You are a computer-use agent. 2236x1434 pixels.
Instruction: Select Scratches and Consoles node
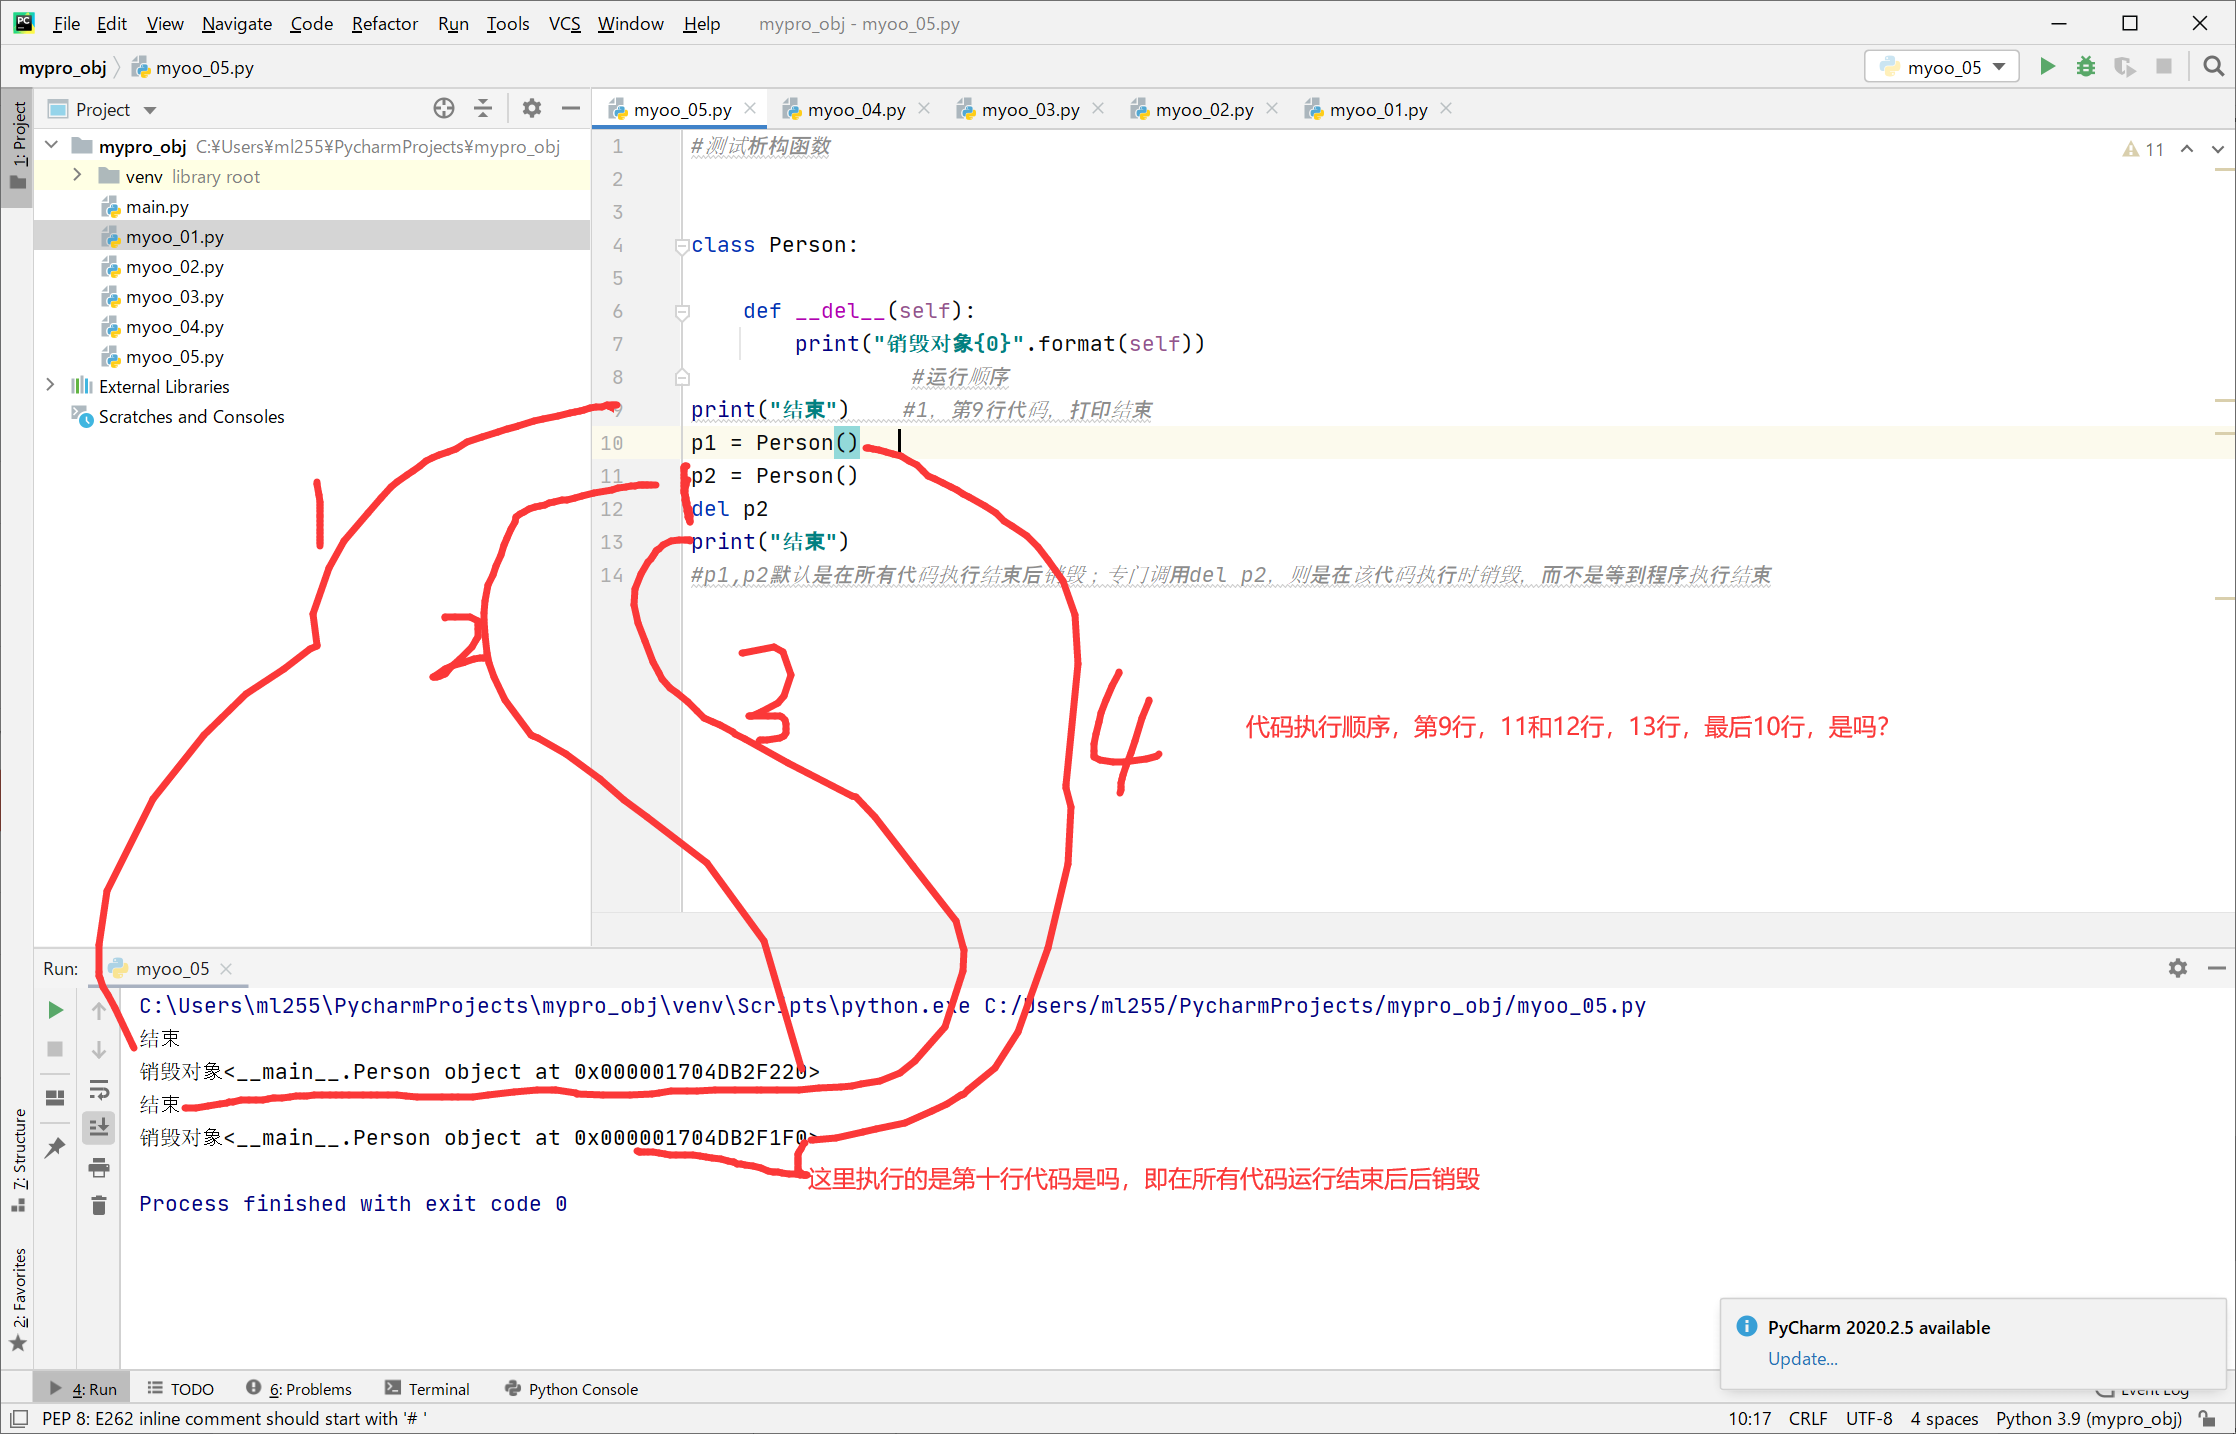coord(191,416)
